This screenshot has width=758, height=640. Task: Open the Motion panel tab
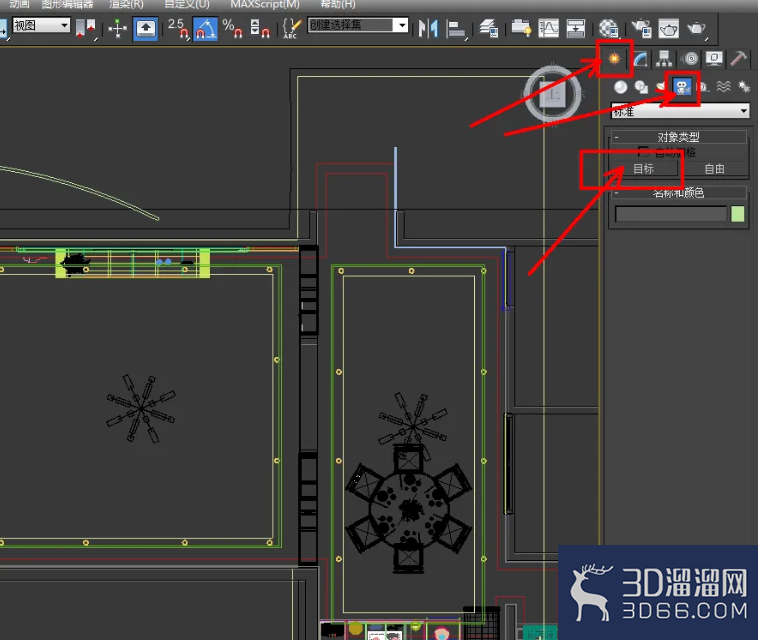[690, 58]
